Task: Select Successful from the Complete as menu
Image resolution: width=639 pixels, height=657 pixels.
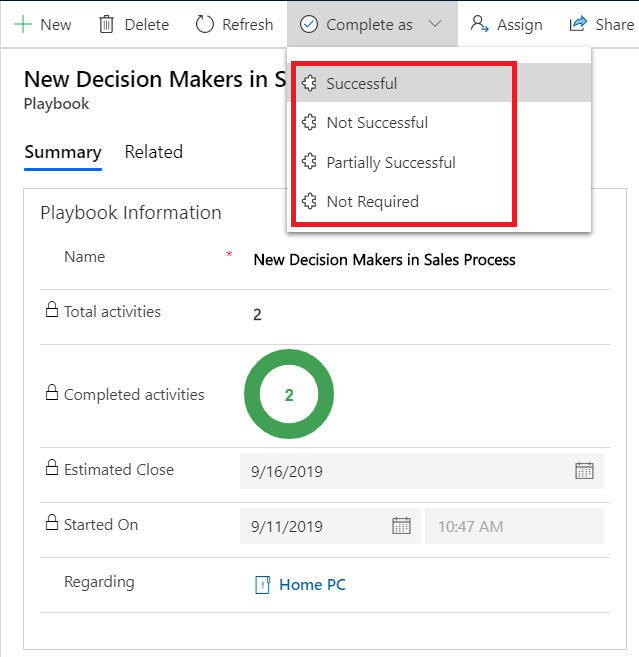Action: point(361,84)
